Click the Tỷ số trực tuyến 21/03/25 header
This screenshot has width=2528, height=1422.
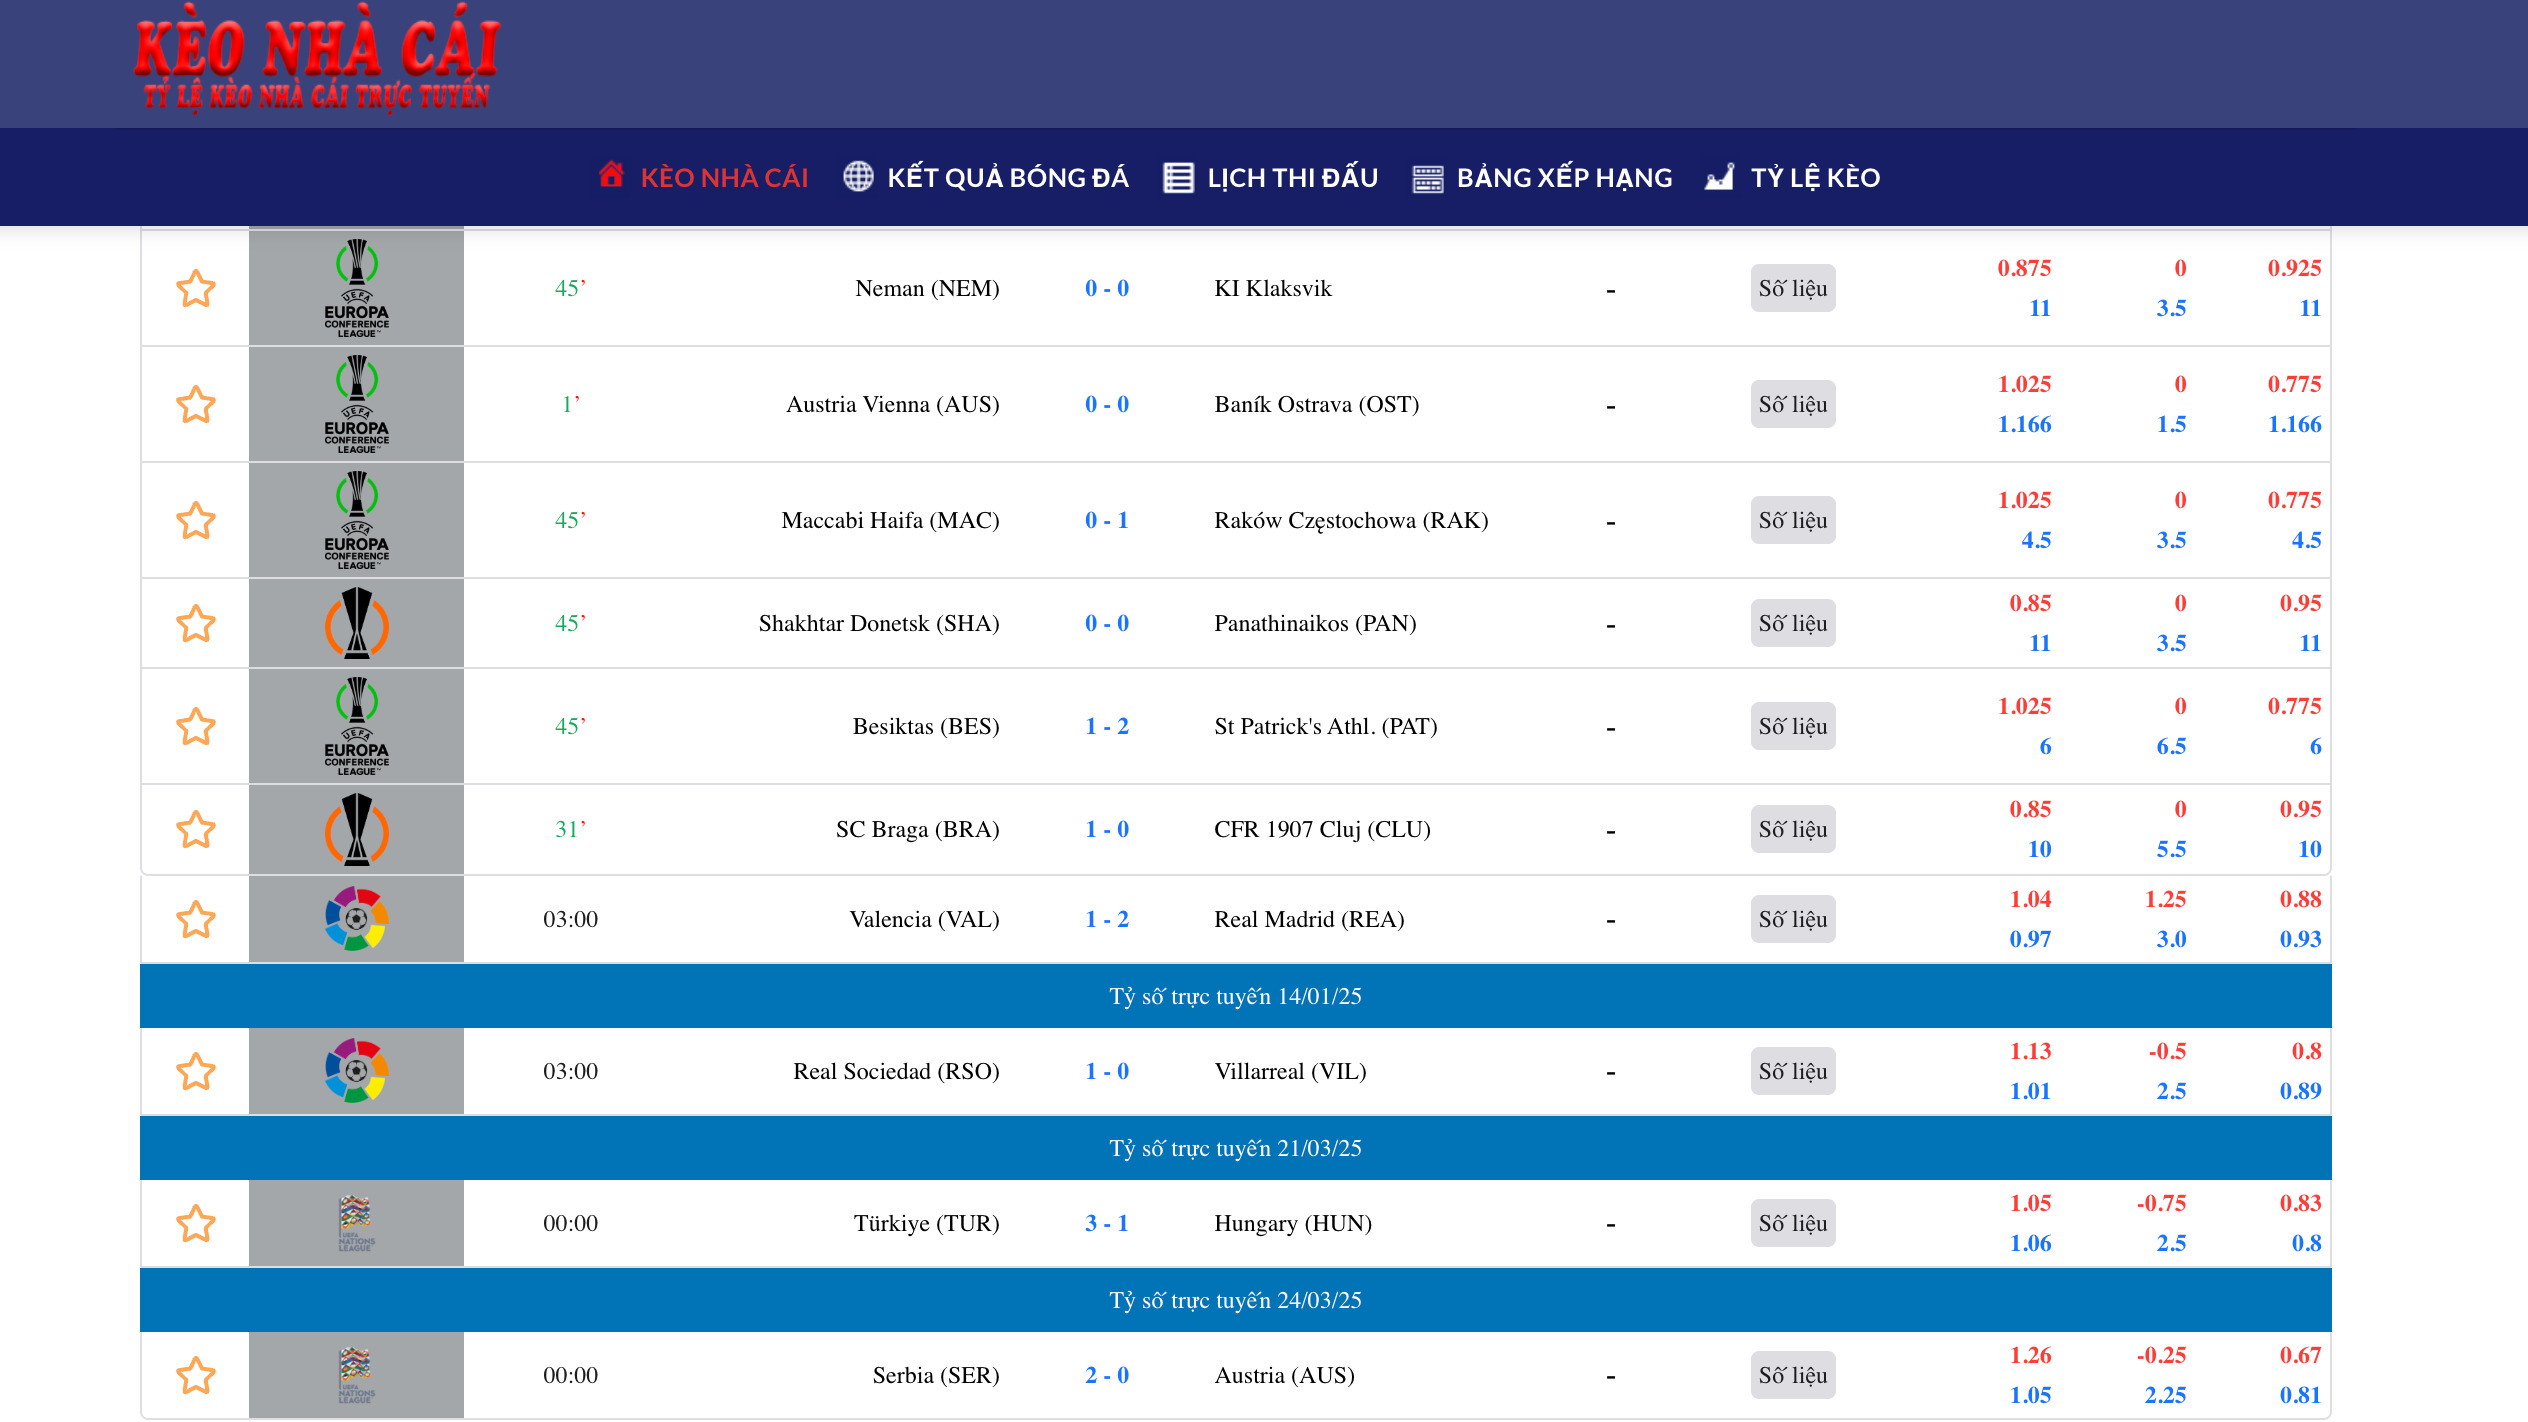[1235, 1148]
